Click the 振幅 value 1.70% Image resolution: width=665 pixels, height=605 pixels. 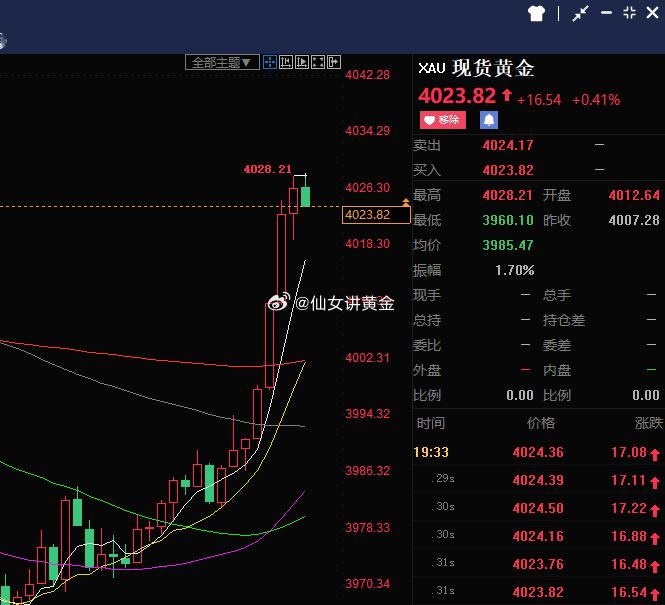[514, 270]
